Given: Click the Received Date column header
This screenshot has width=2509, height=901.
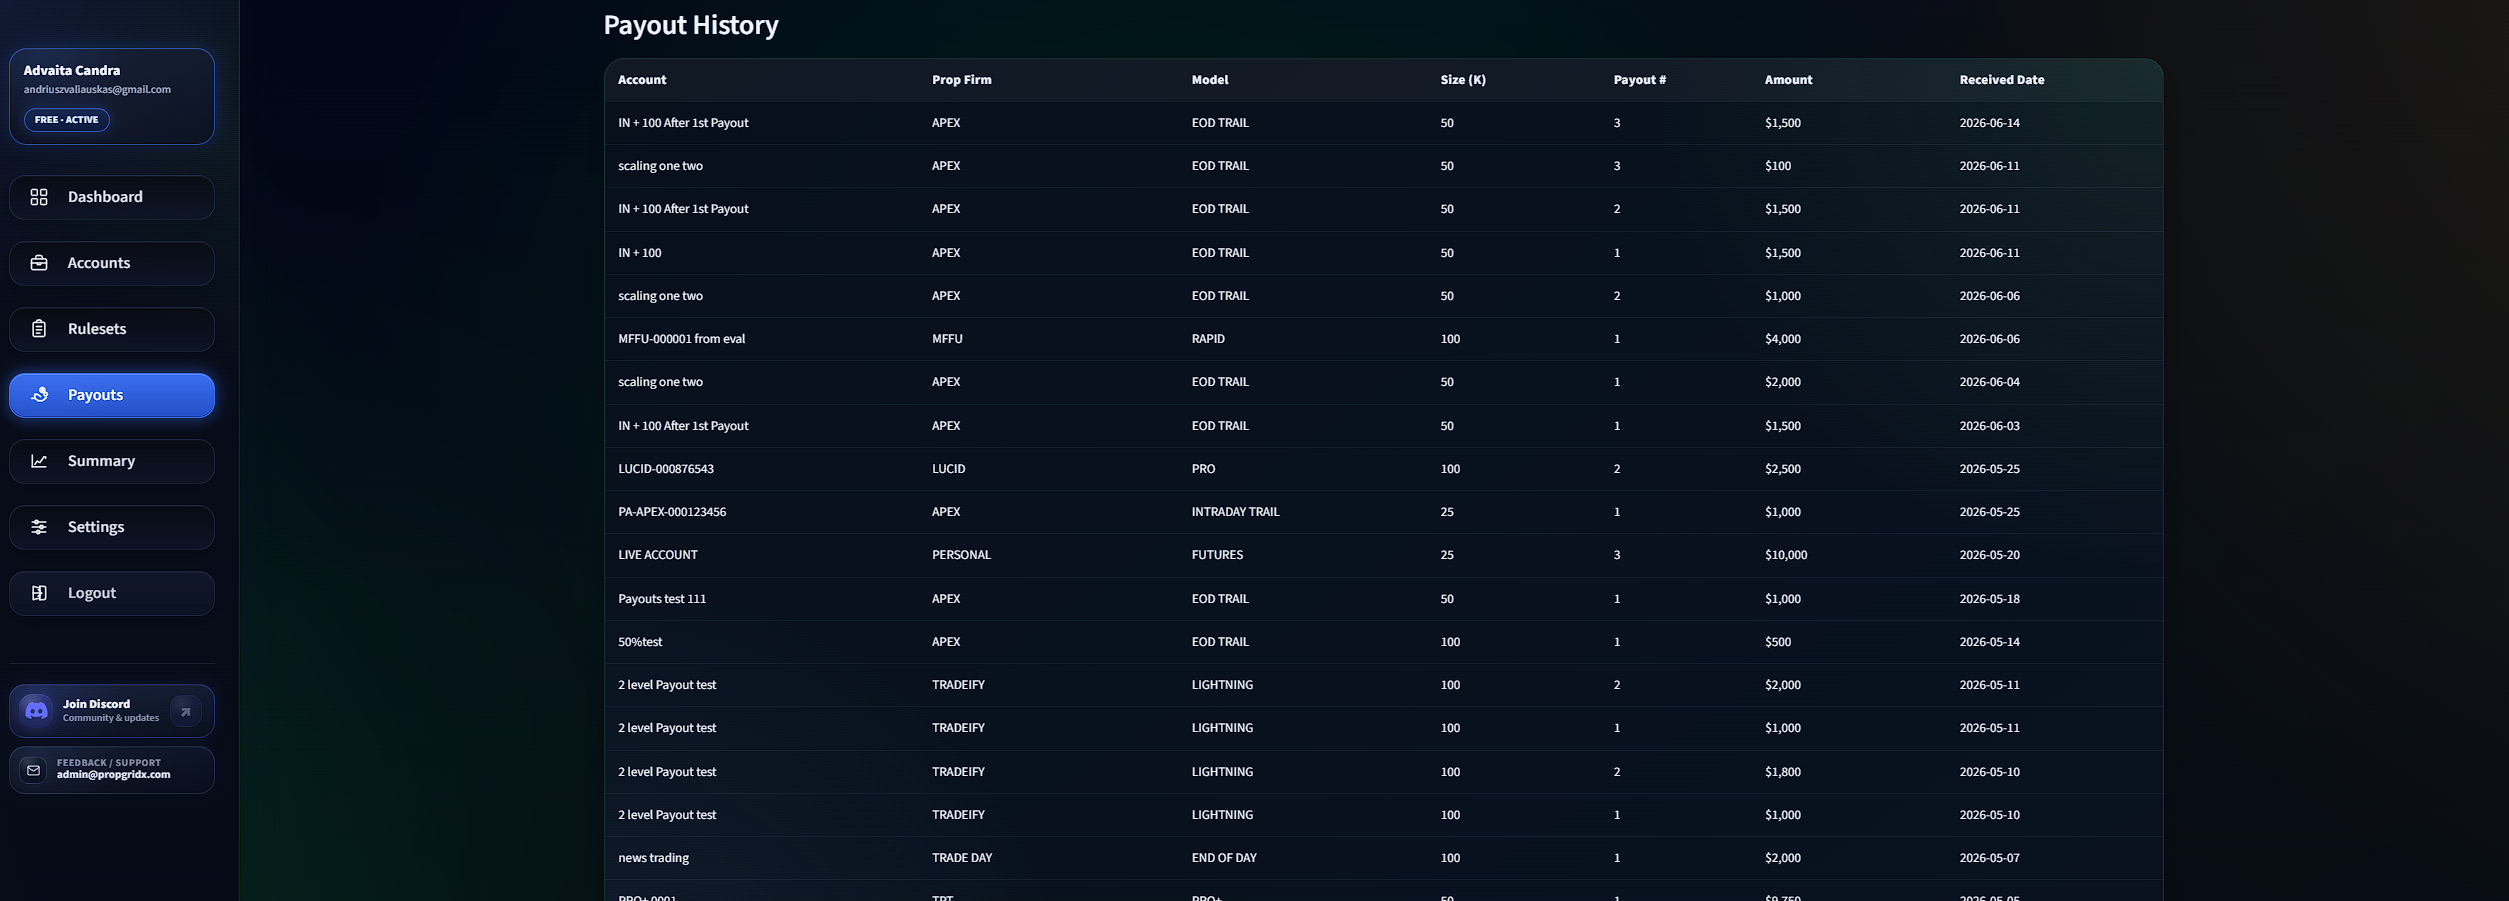Looking at the screenshot, I should pyautogui.click(x=2002, y=80).
